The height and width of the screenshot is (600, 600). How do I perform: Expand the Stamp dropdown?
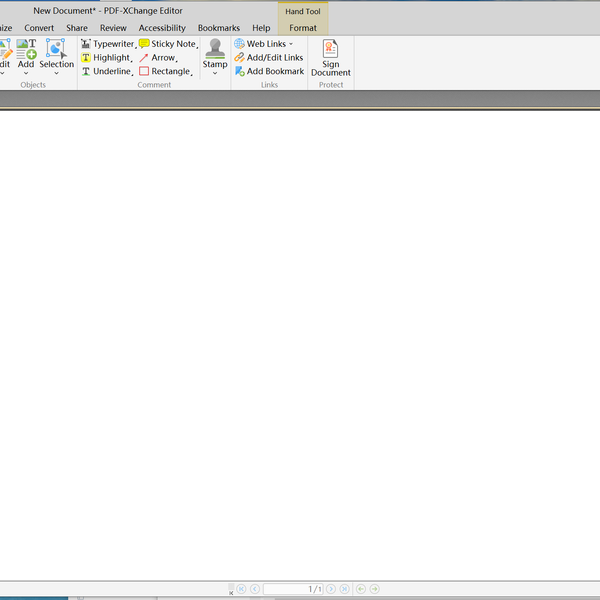[x=215, y=73]
